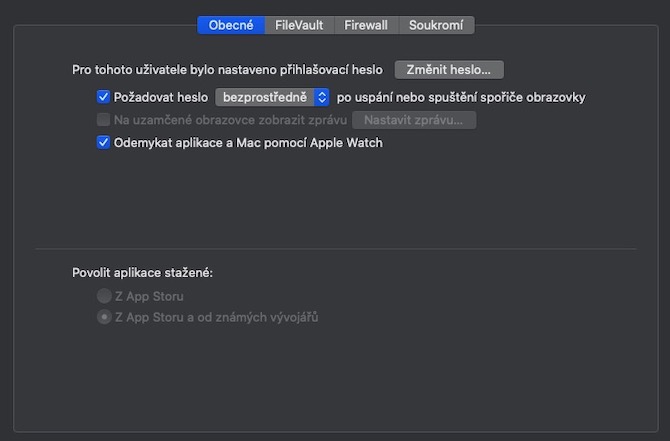Viewport: 670px width, 441px height.
Task: Click the blue dropdown up-down arrows
Action: tap(321, 97)
